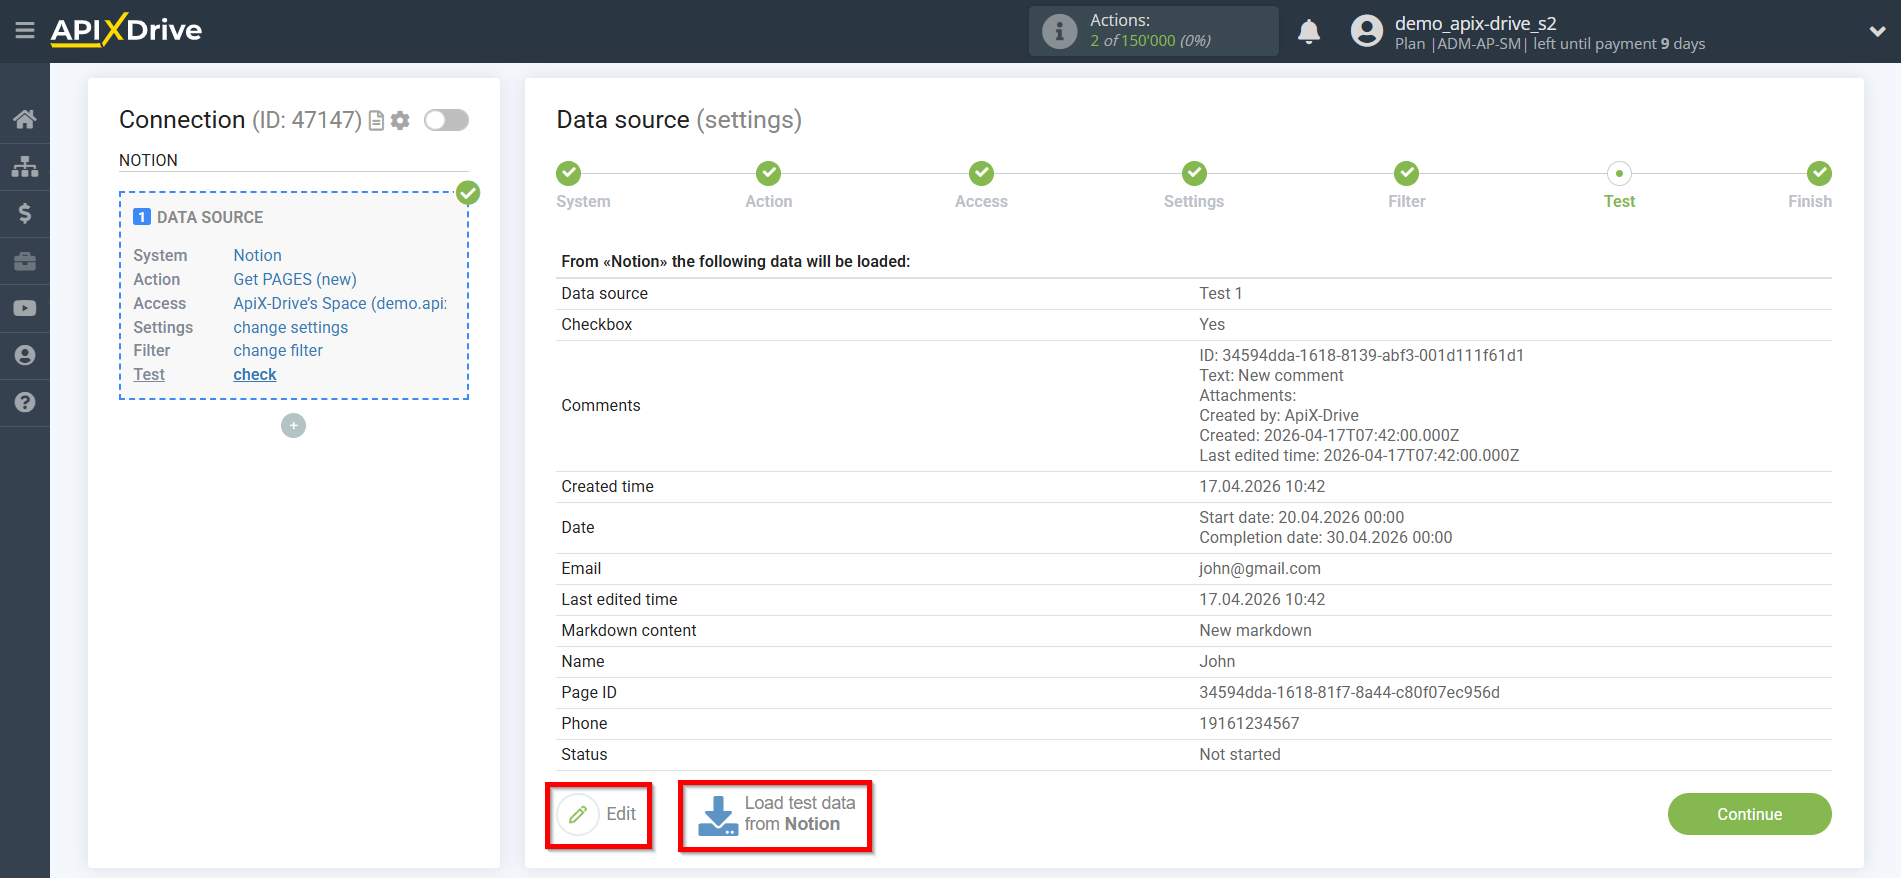
Task: Open the notifications bell
Action: pos(1309,31)
